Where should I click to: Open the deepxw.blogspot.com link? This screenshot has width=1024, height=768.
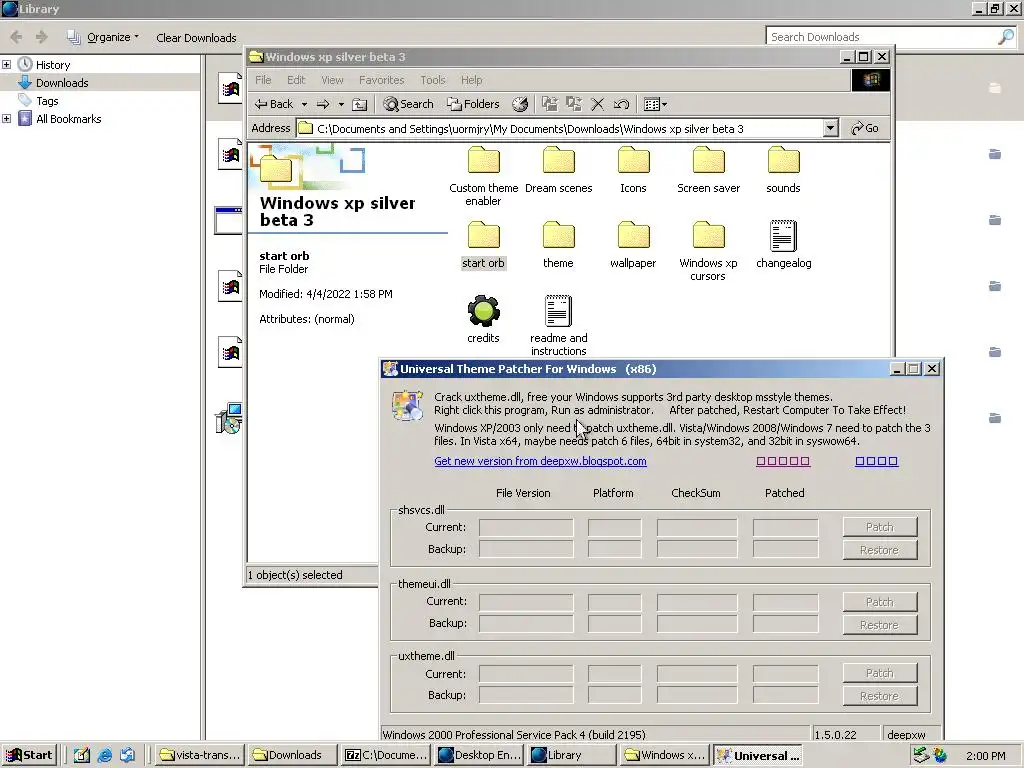click(x=540, y=461)
